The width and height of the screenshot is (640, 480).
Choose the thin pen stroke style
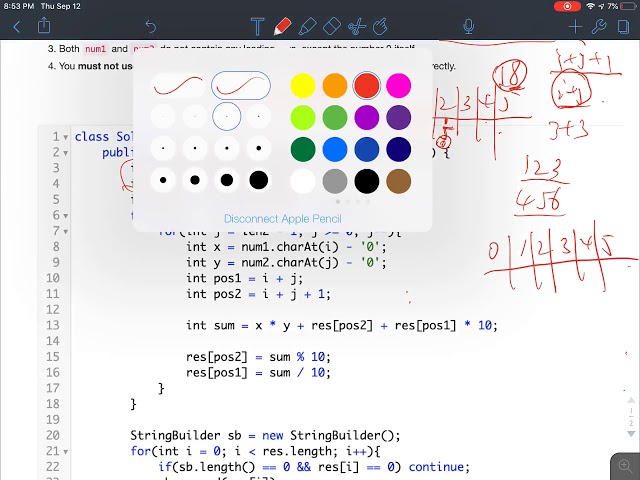tap(178, 86)
